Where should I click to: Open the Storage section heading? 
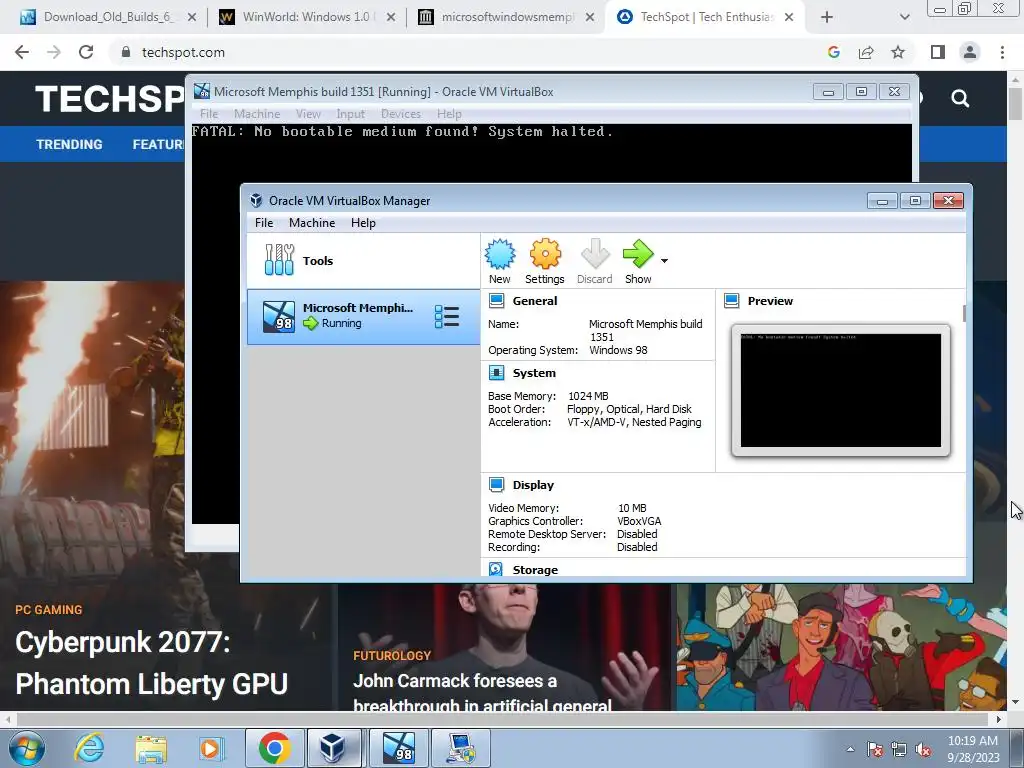click(535, 570)
